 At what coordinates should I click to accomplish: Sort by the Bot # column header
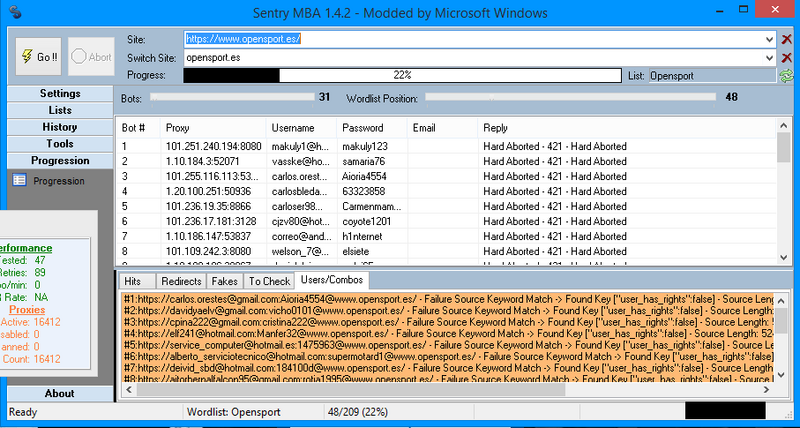pyautogui.click(x=138, y=128)
